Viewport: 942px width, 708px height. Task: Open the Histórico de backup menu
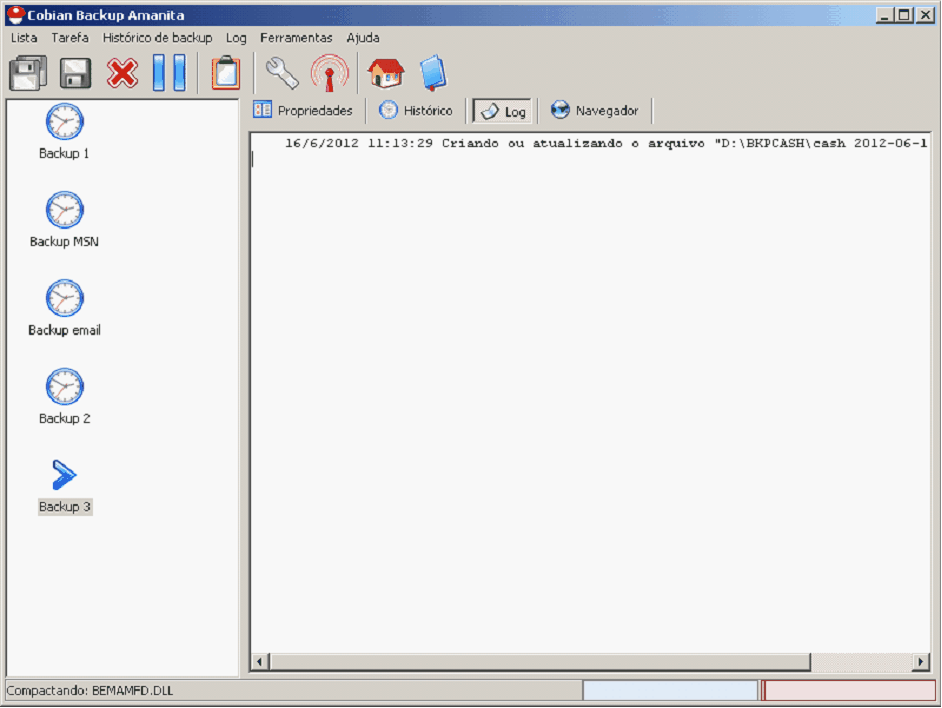pyautogui.click(x=157, y=37)
